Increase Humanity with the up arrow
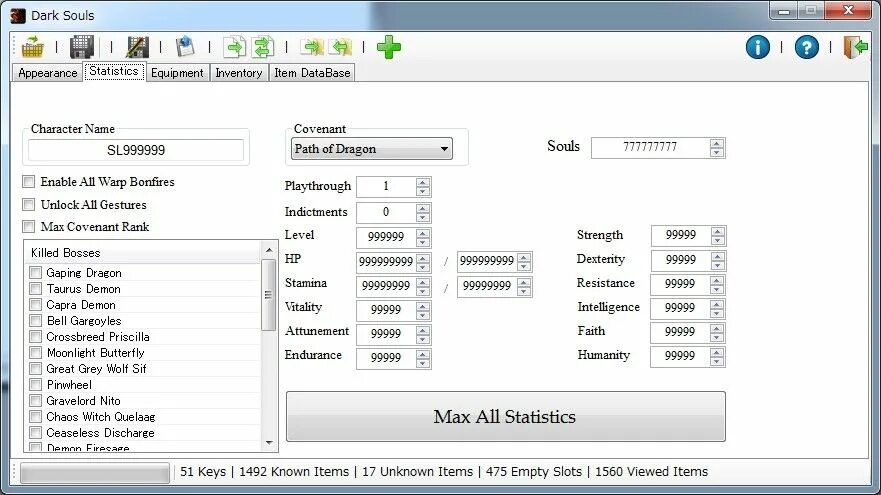The height and width of the screenshot is (495, 881). tap(716, 351)
